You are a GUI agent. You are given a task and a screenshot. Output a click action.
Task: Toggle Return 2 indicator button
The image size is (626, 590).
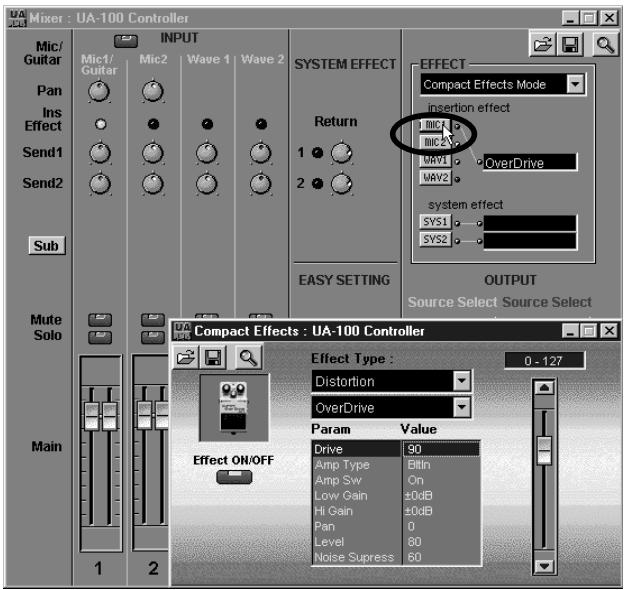click(317, 183)
